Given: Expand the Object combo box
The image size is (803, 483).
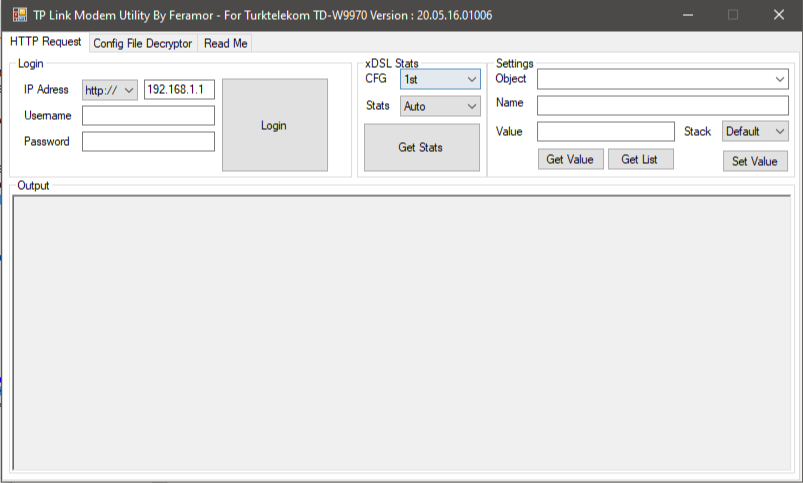Looking at the screenshot, I should click(x=663, y=79).
